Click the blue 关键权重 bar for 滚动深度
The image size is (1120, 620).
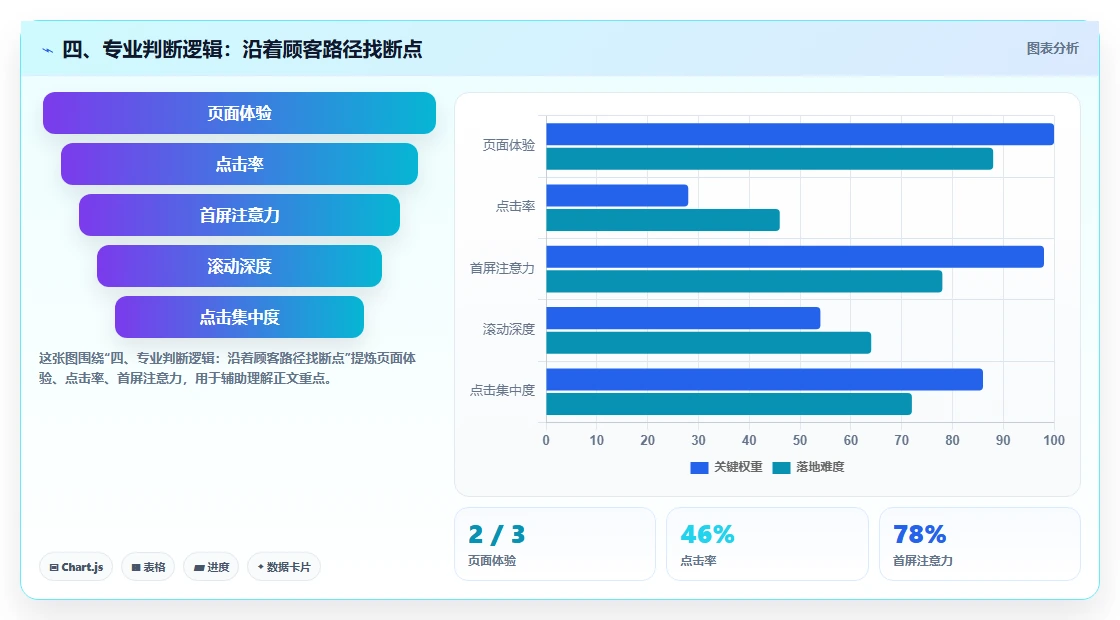[683, 318]
